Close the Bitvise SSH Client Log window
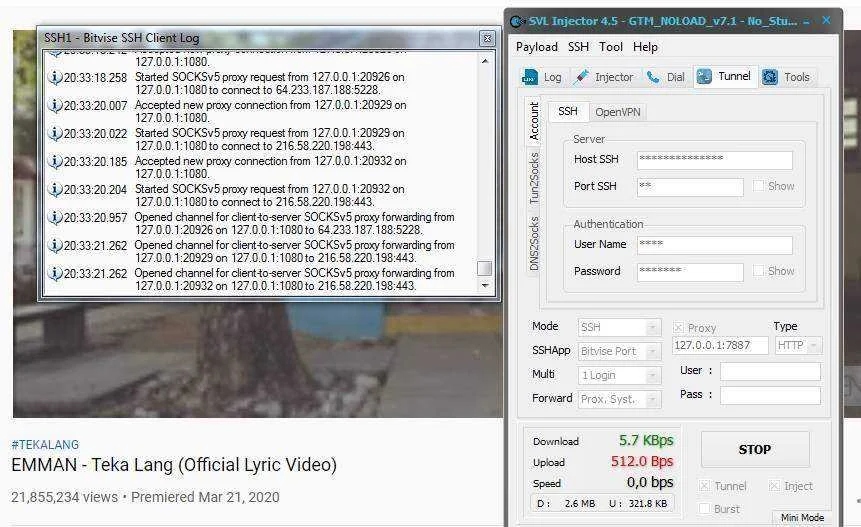Screen dimensions: 861x527 click(x=487, y=38)
